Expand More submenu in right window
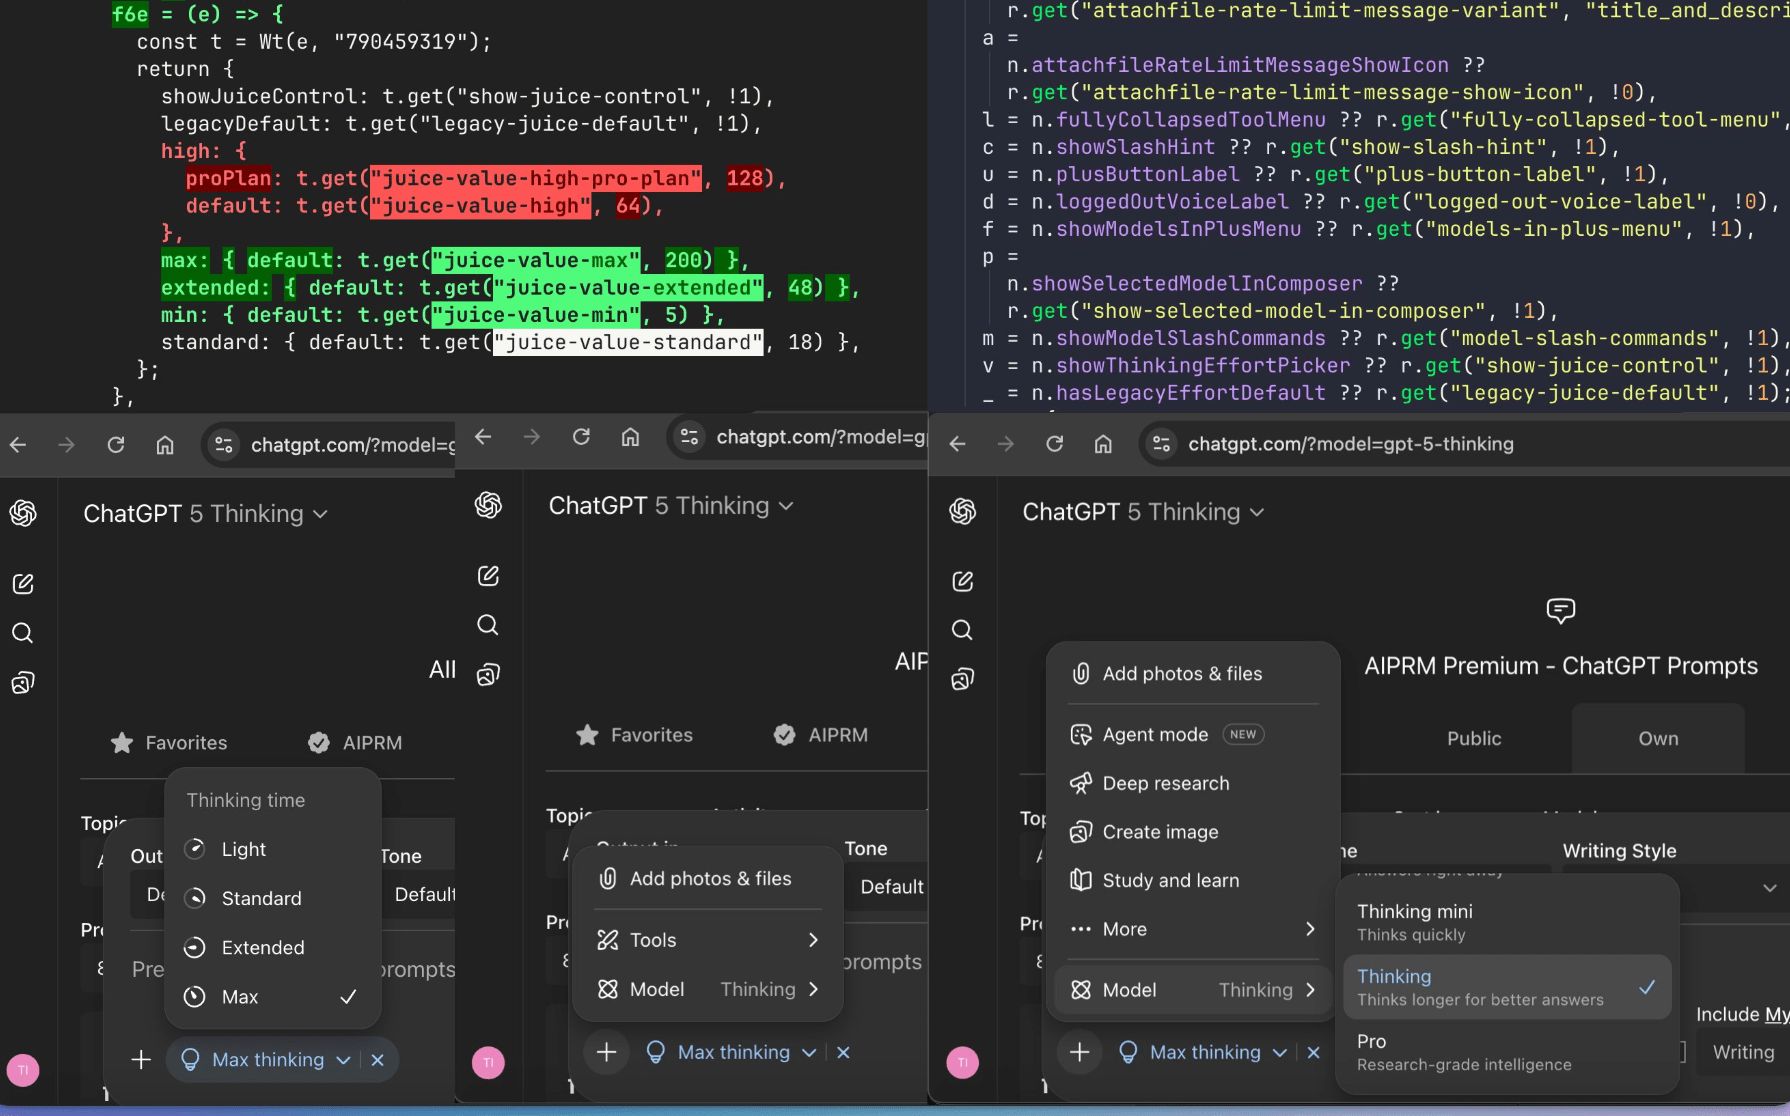Viewport: 1790px width, 1116px height. [x=1193, y=929]
